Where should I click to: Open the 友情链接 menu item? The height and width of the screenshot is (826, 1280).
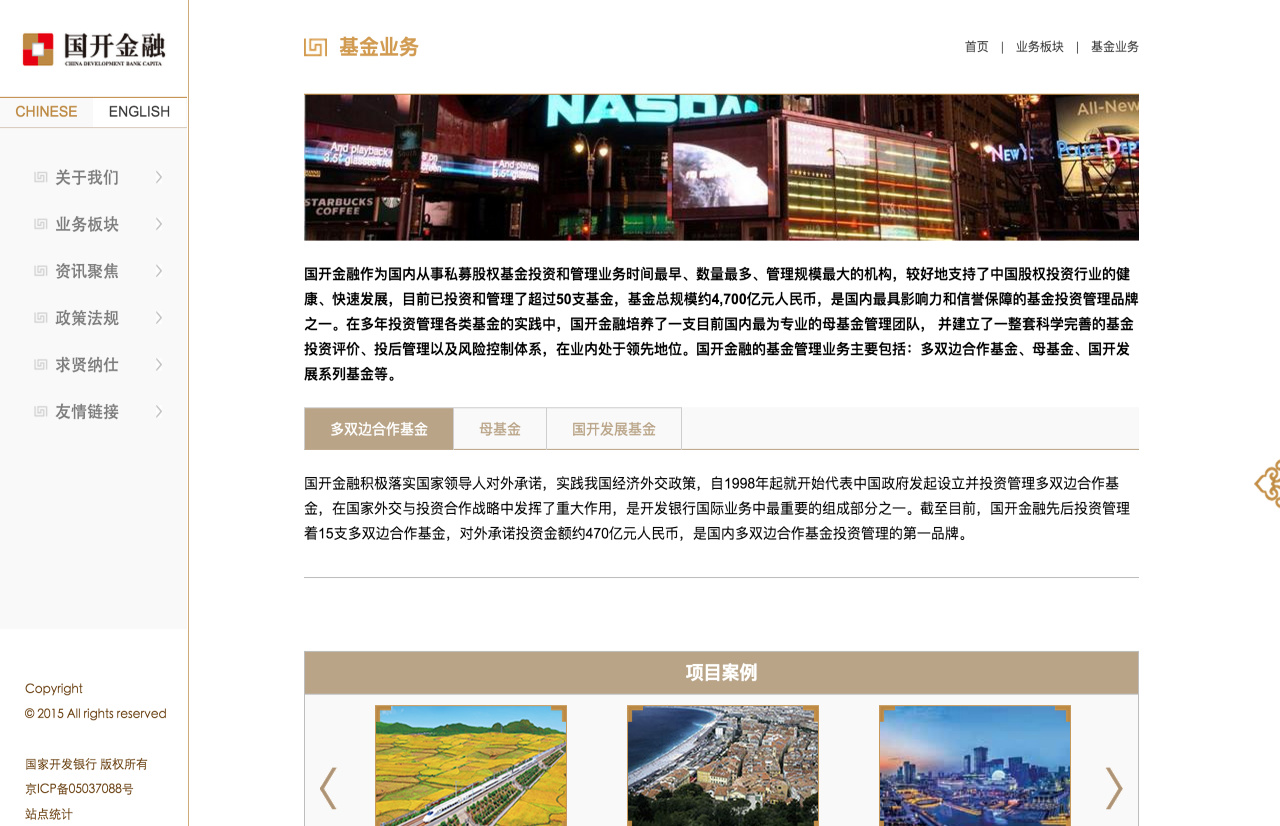point(87,411)
